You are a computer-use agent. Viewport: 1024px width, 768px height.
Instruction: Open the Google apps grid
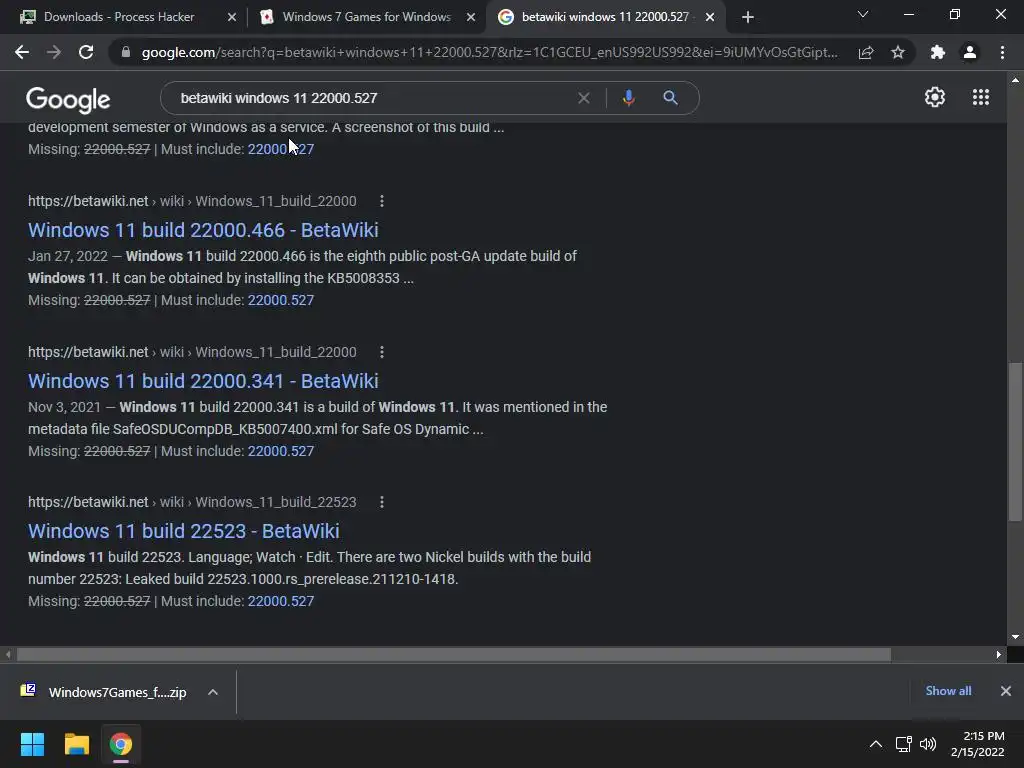point(981,97)
